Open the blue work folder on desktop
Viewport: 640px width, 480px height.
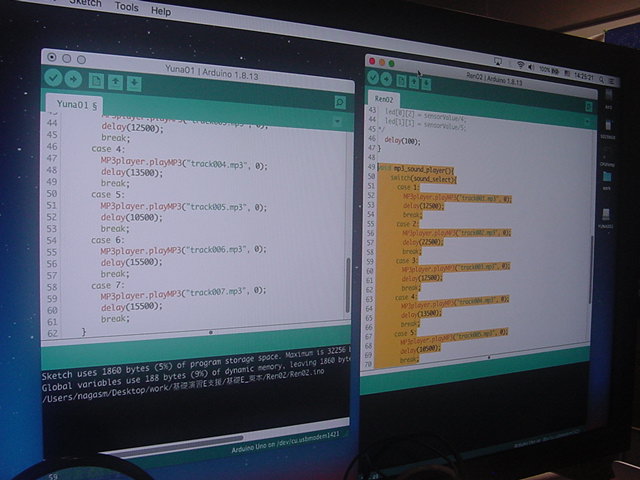click(x=607, y=177)
